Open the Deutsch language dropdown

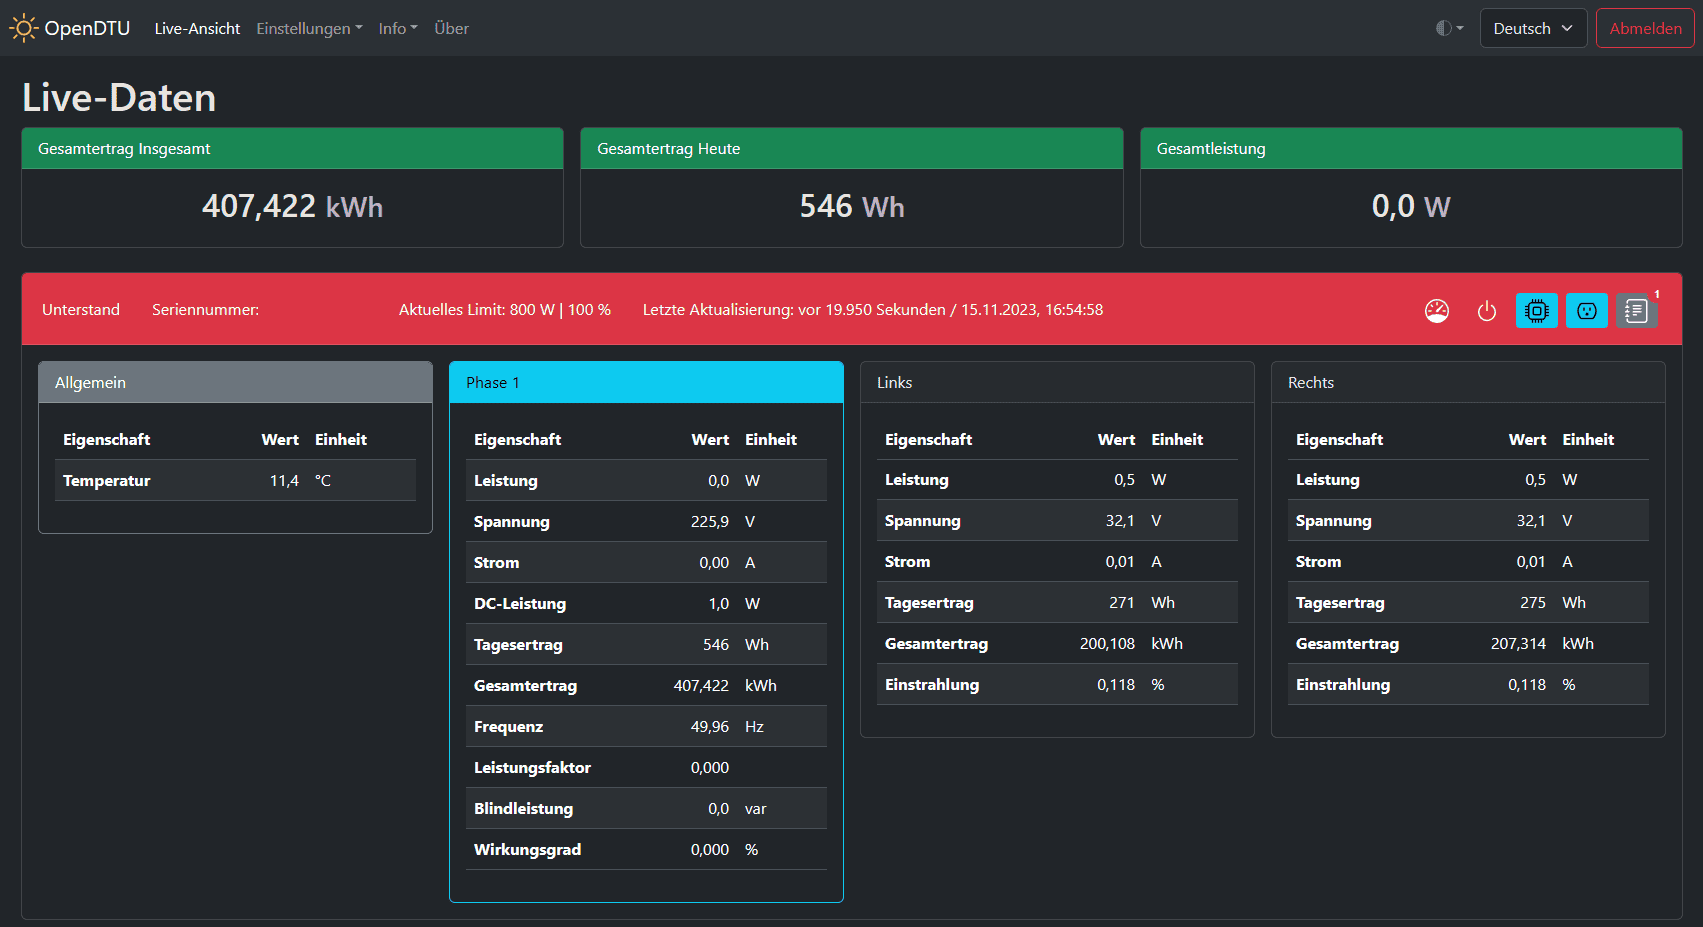pyautogui.click(x=1532, y=28)
